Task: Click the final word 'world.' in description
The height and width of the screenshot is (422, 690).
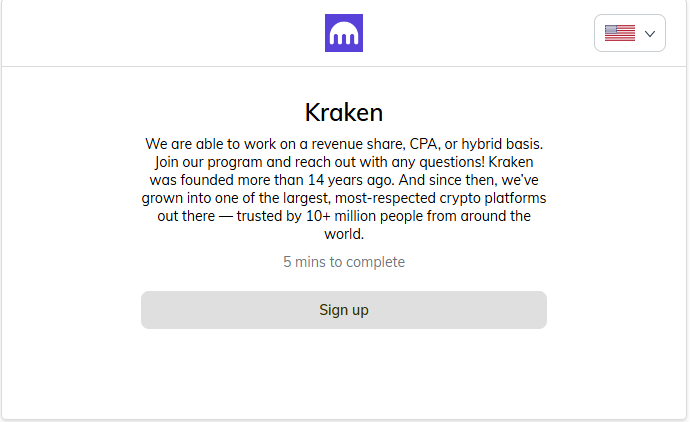Action: [x=344, y=234]
